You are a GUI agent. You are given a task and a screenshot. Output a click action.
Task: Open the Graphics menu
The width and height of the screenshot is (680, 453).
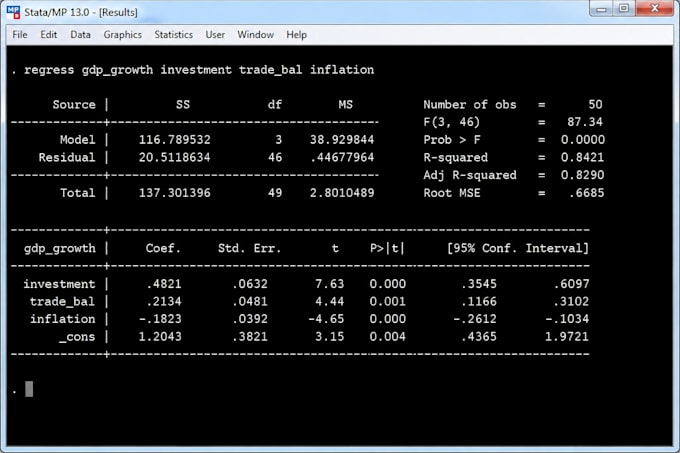tap(122, 35)
